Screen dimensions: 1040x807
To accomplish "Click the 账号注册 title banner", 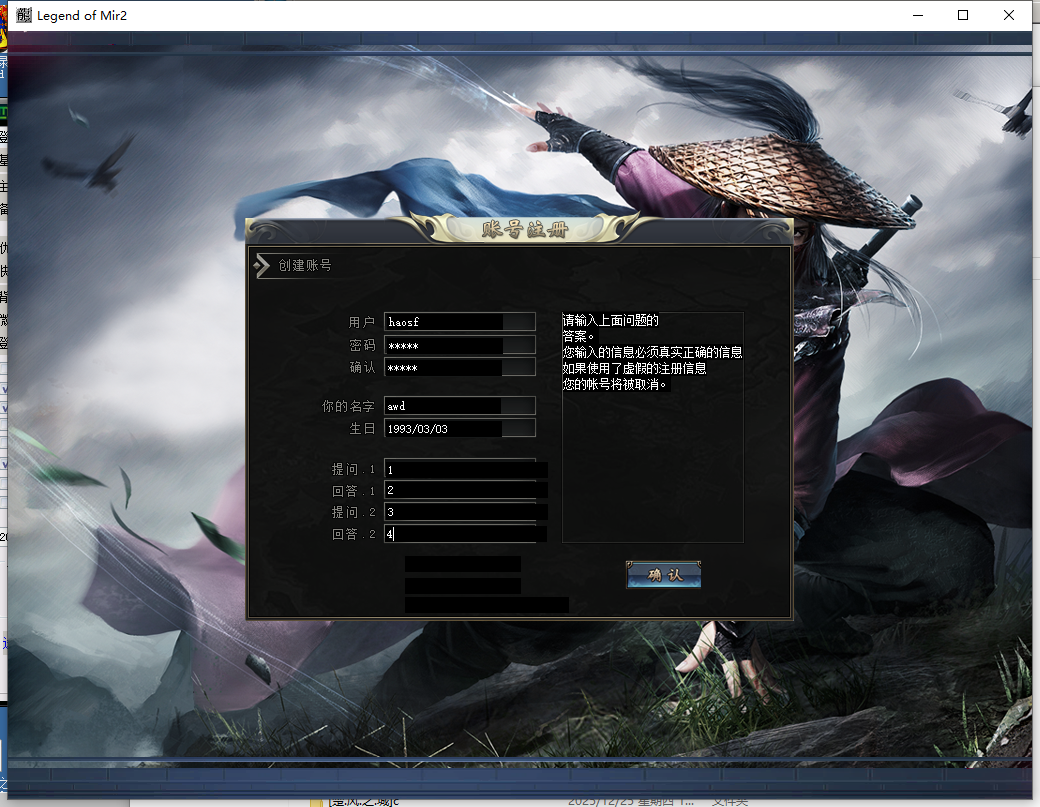I will [524, 230].
